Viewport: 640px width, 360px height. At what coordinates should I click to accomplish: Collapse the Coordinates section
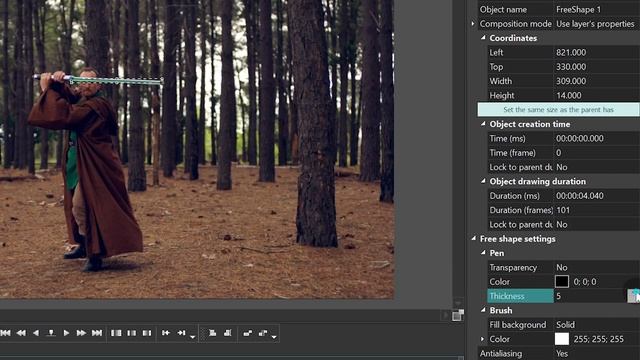483,38
